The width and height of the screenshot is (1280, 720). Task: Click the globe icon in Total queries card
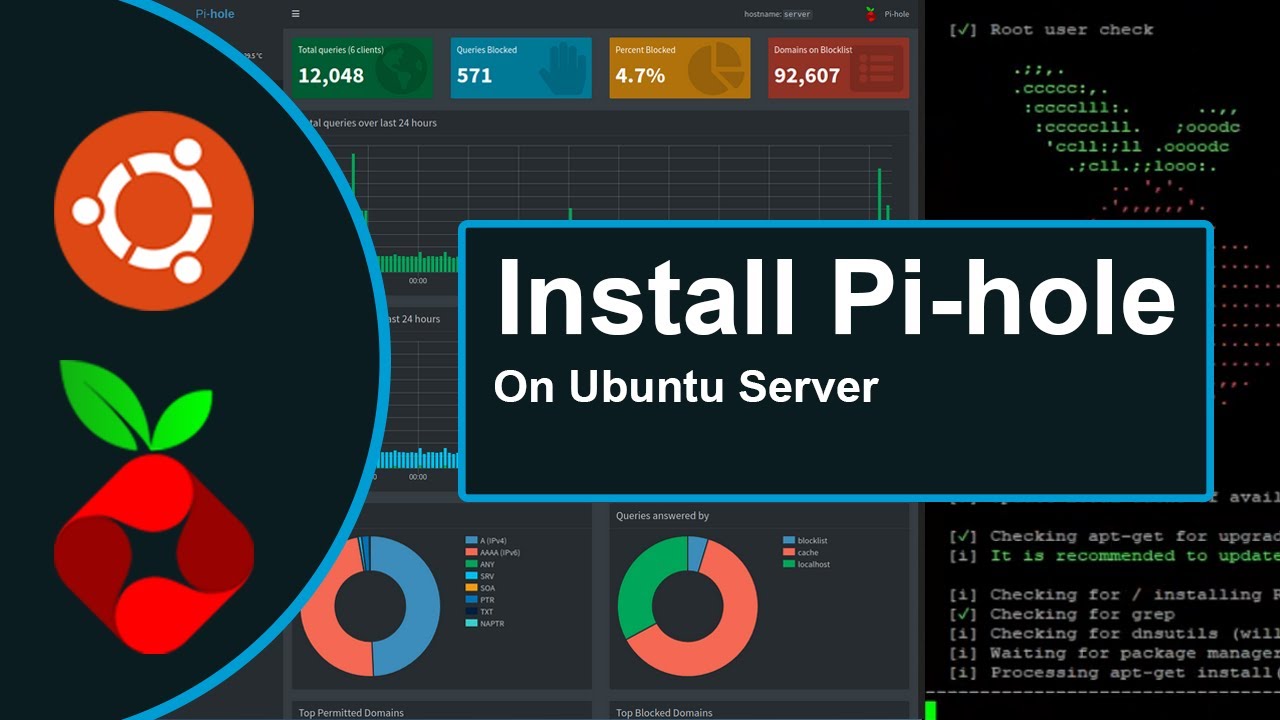(x=402, y=68)
